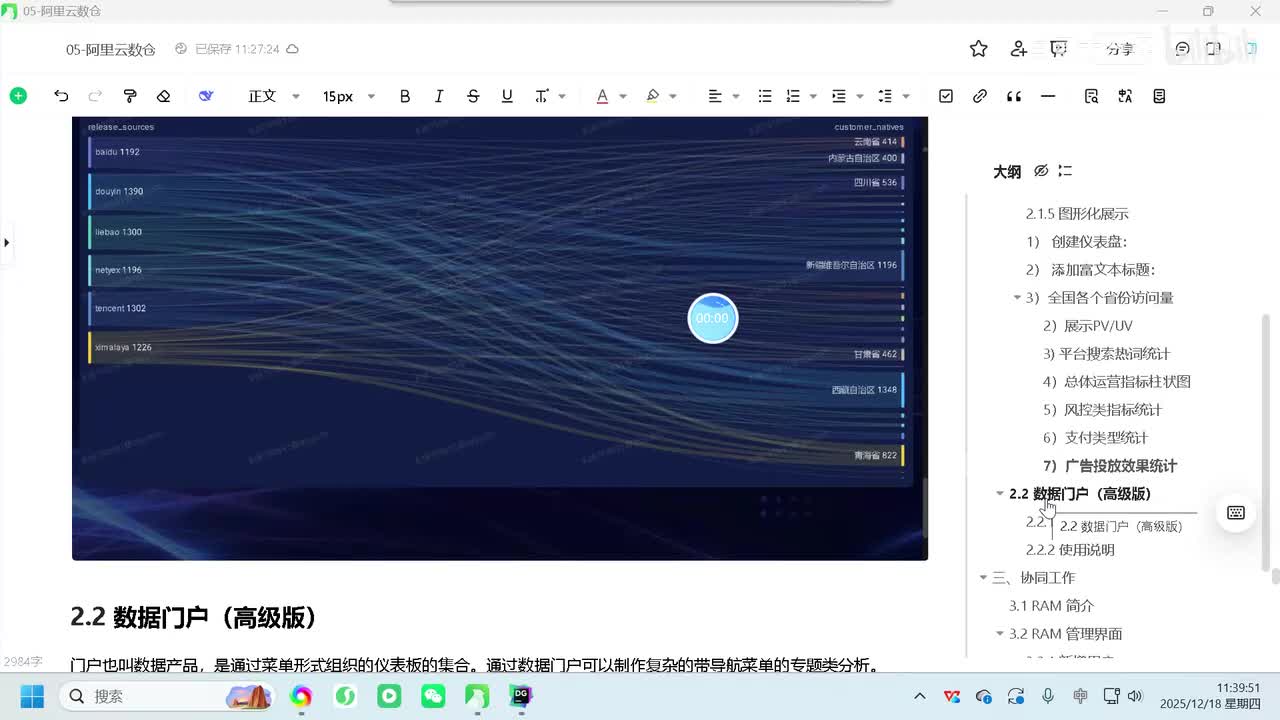Apply underline formatting
The image size is (1280, 720).
507,96
